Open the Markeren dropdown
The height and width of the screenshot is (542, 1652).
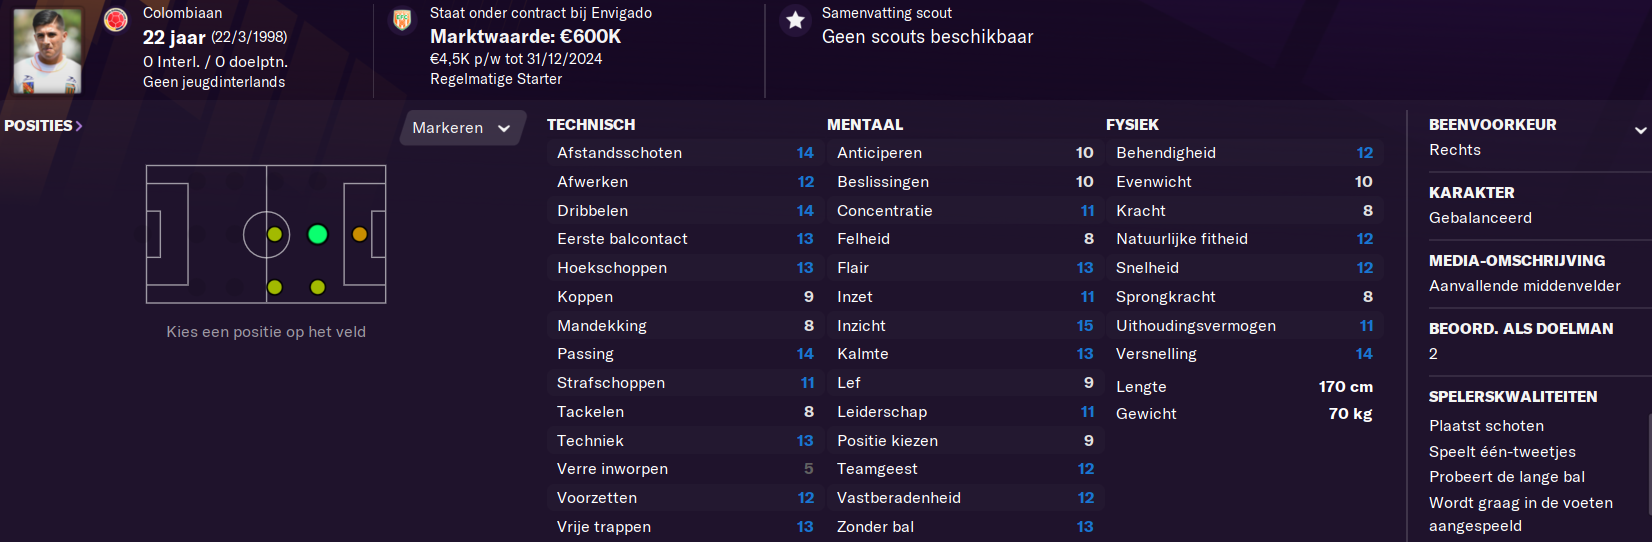(x=462, y=128)
